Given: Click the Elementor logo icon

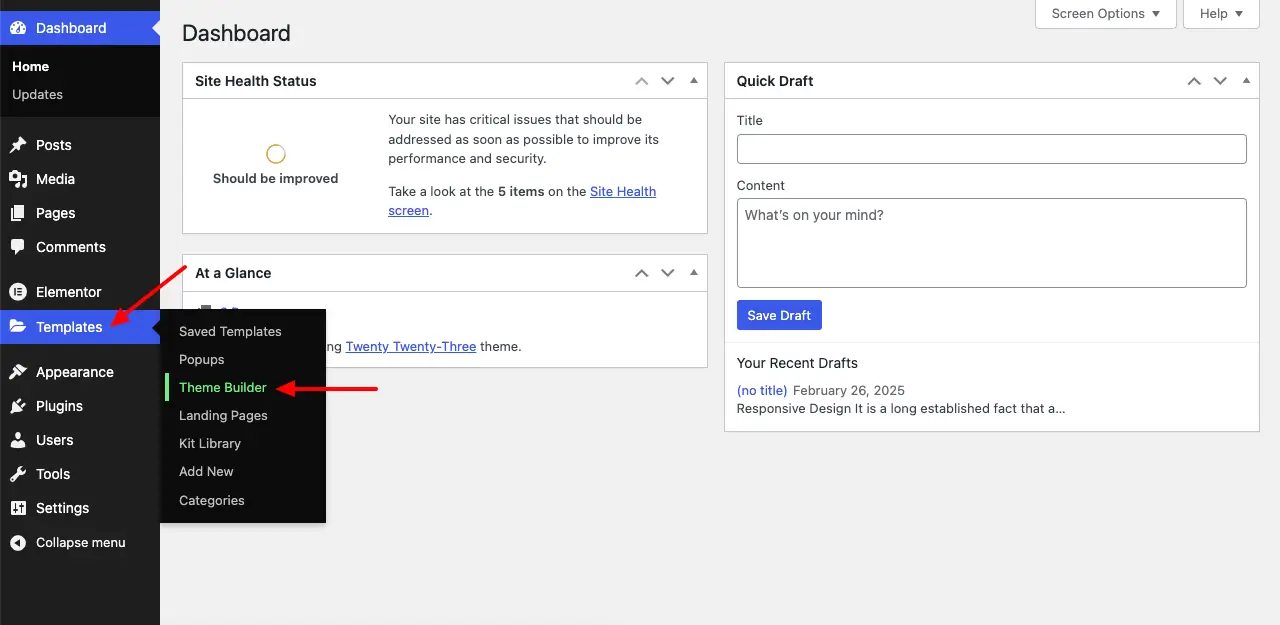Looking at the screenshot, I should click(18, 292).
